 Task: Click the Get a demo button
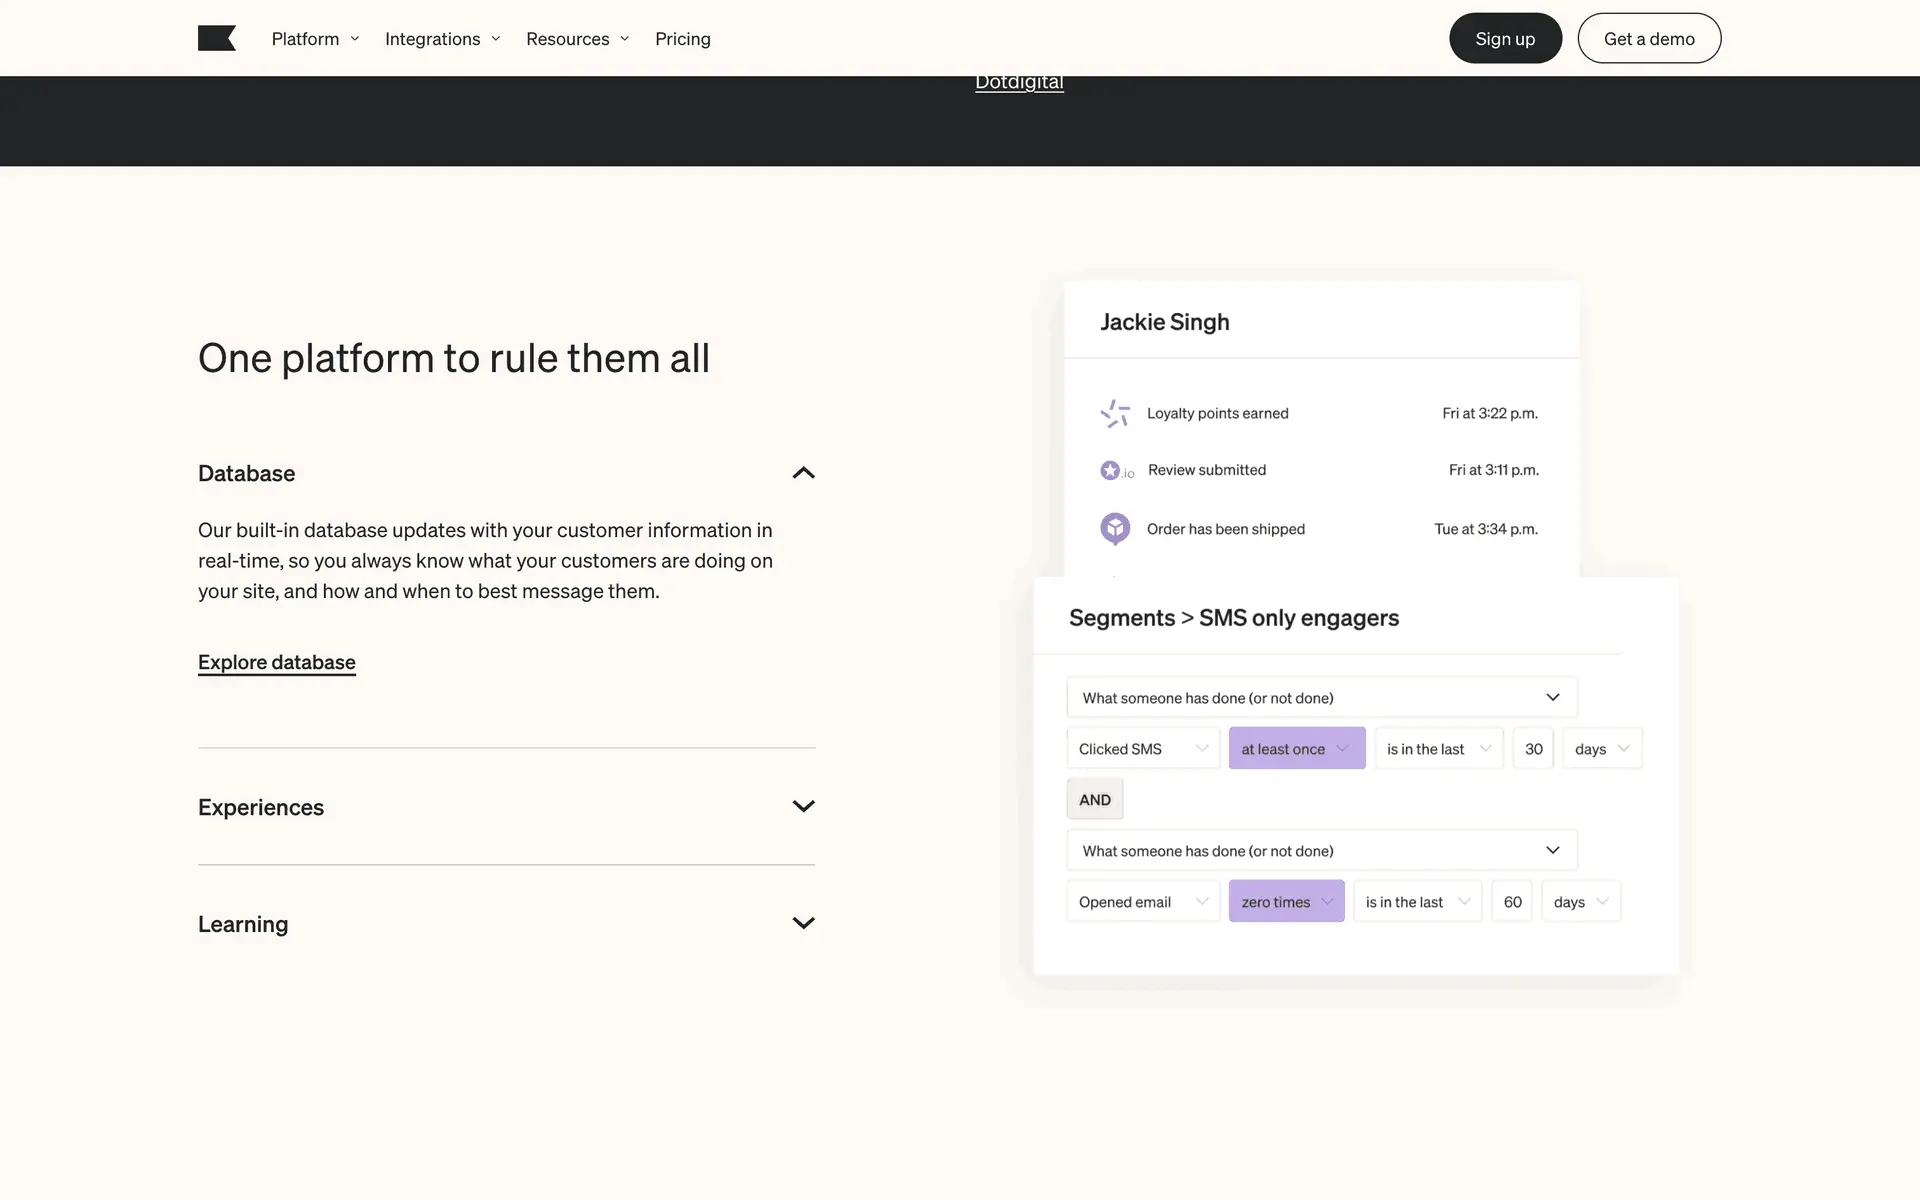1649,39
